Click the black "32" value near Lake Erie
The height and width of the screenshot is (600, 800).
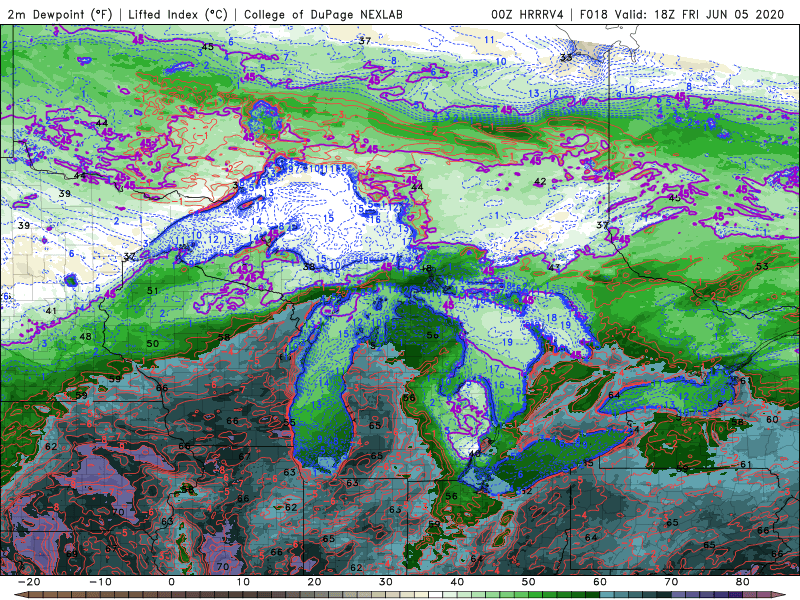(x=525, y=491)
